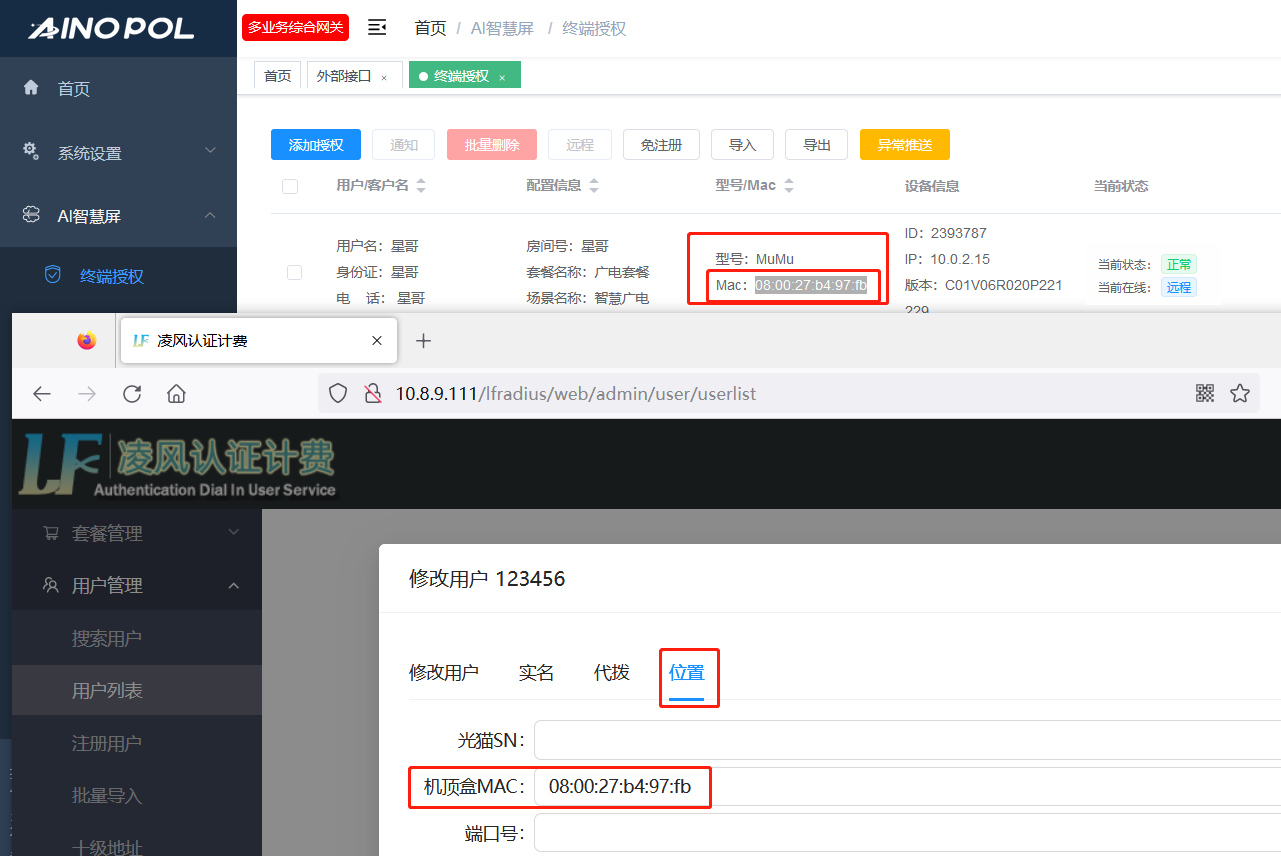Switch to the 实名 tab
This screenshot has width=1281, height=856.
[x=536, y=673]
